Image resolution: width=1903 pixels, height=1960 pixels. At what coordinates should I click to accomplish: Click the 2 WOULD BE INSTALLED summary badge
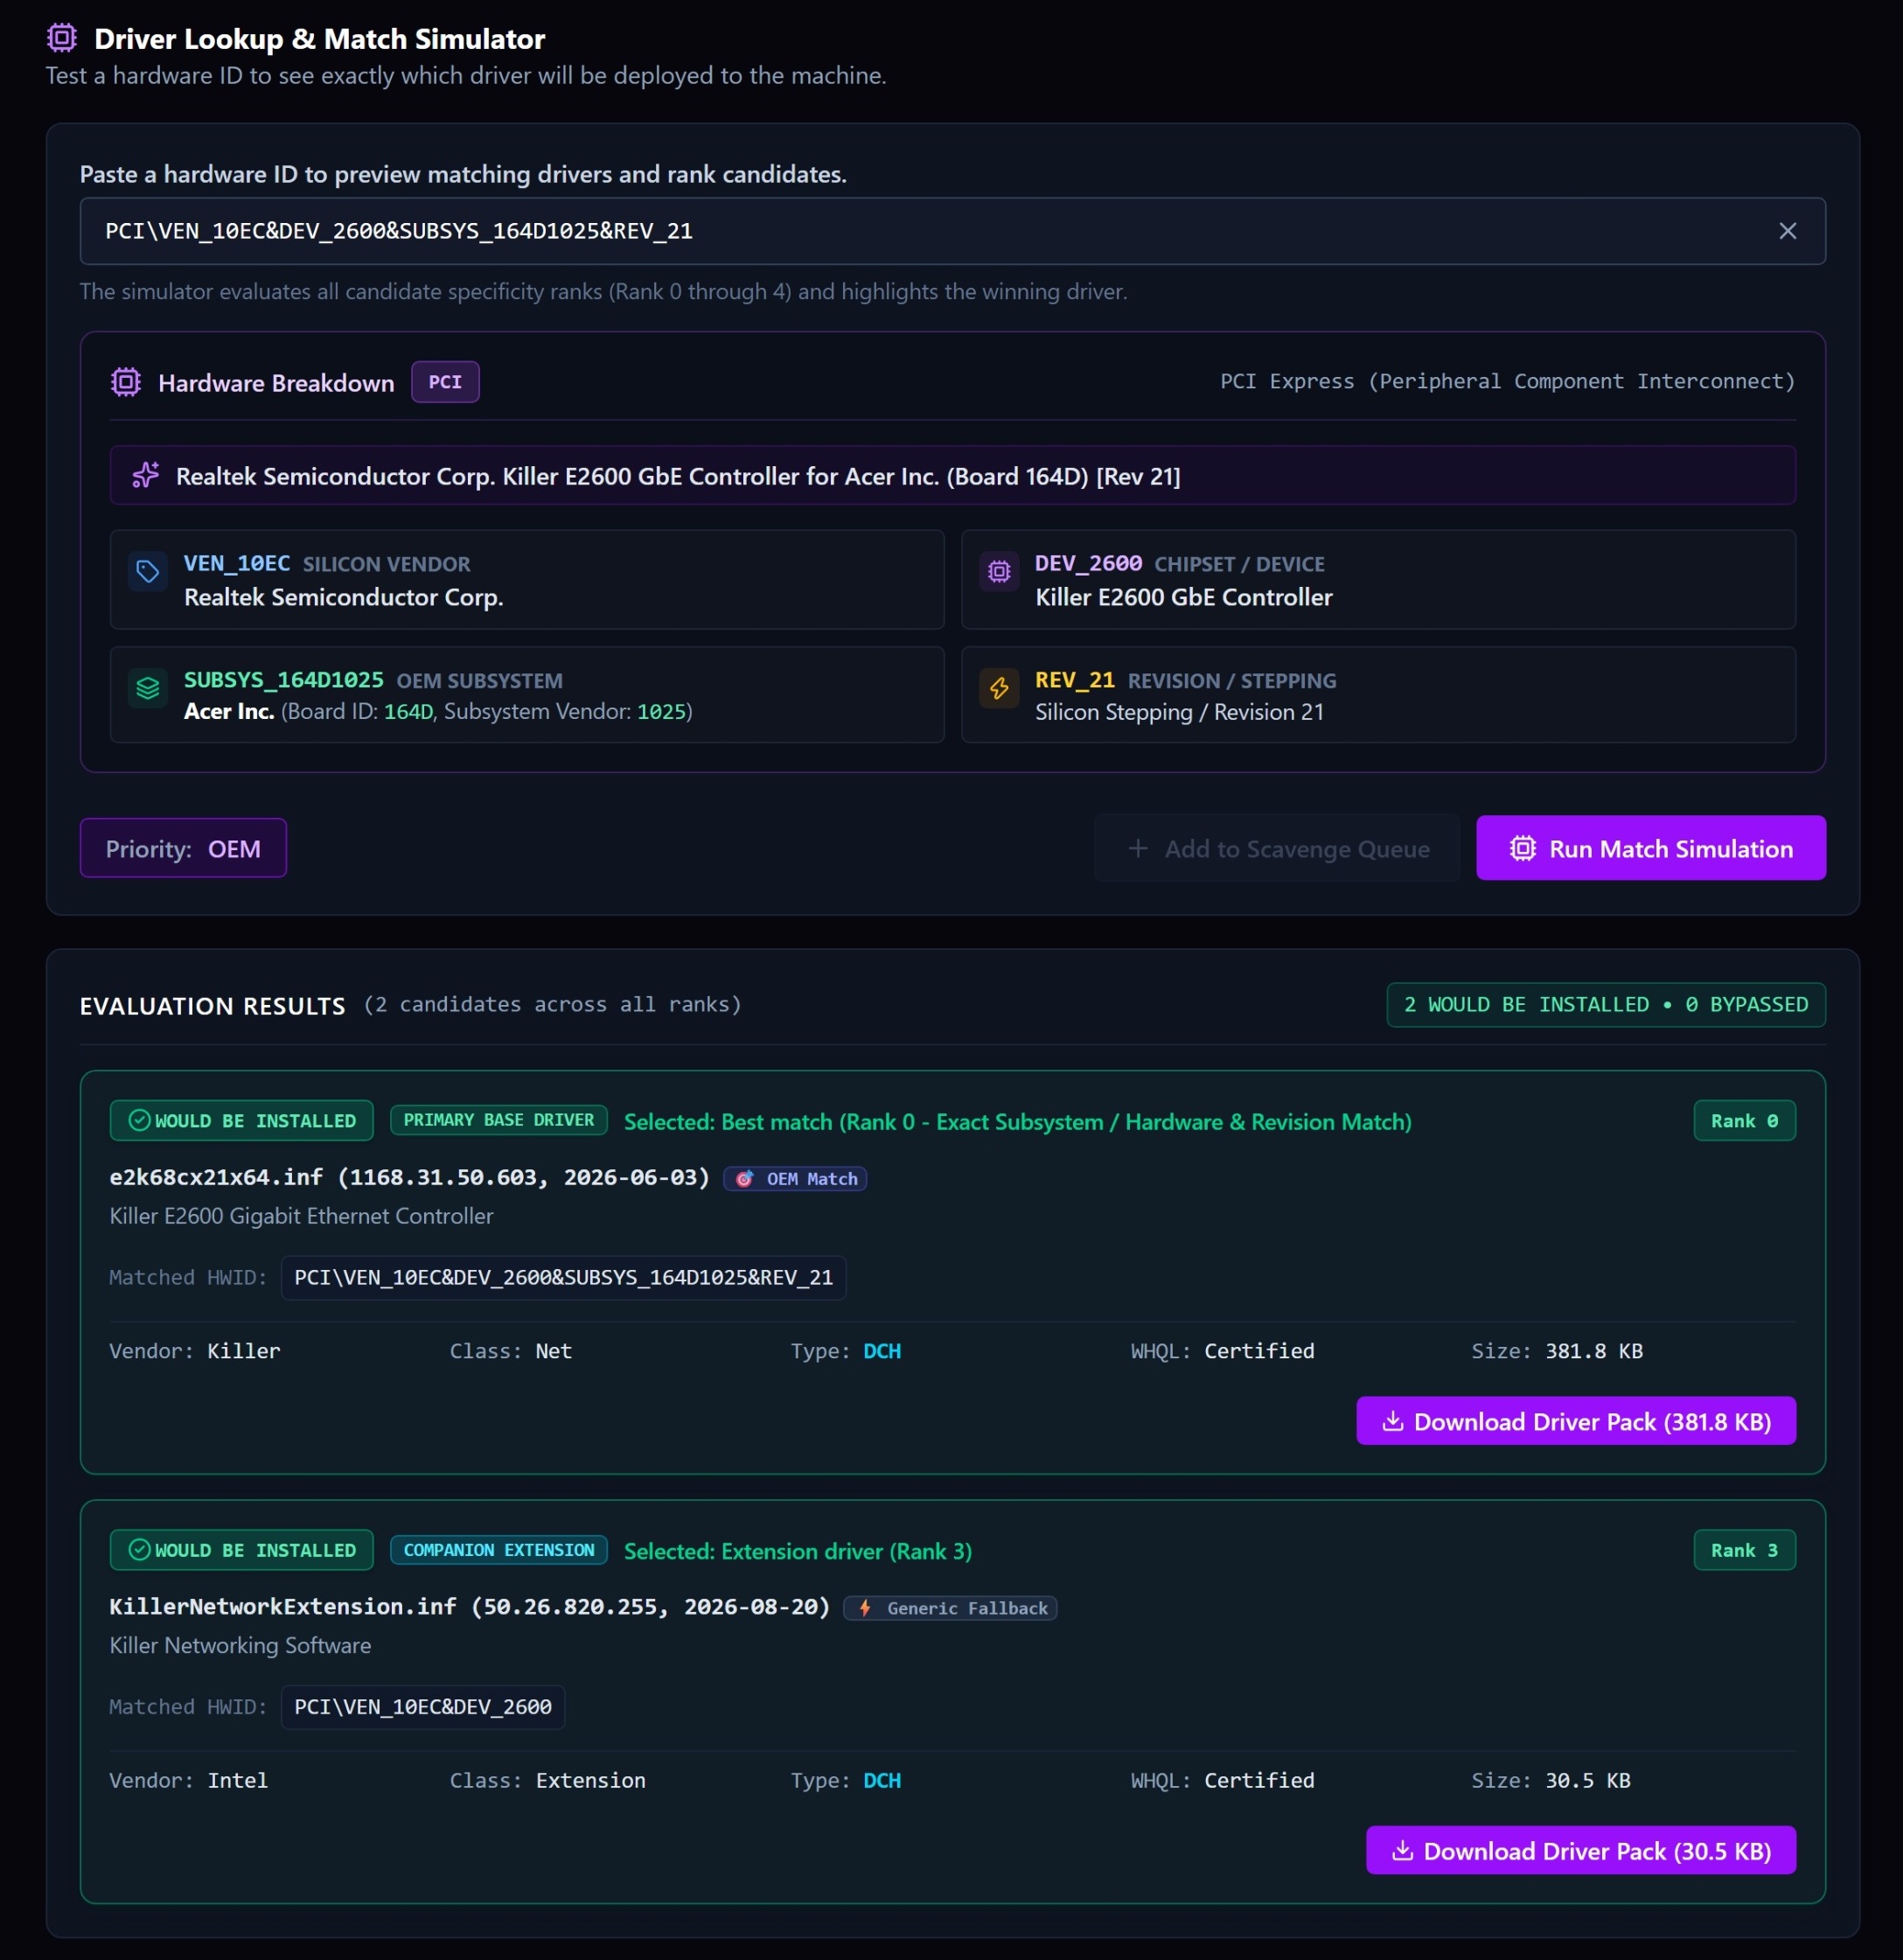(1605, 1004)
